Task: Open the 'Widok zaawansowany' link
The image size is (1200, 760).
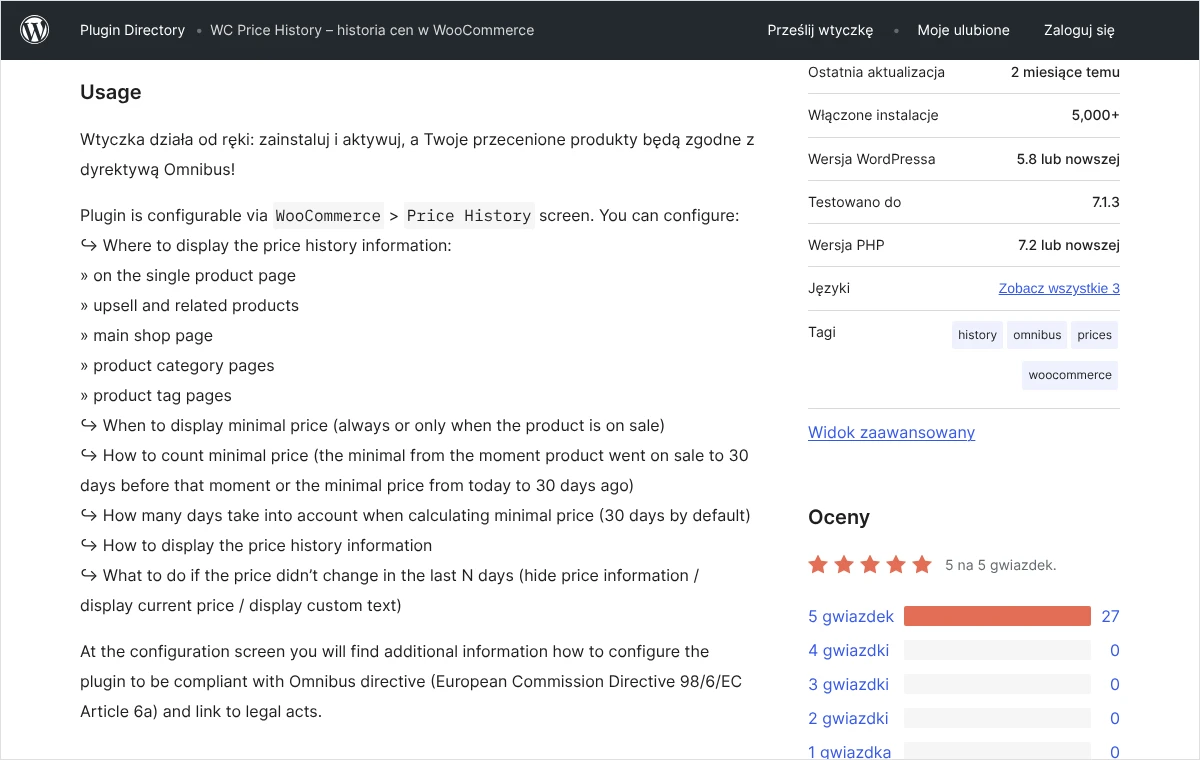Action: tap(891, 432)
